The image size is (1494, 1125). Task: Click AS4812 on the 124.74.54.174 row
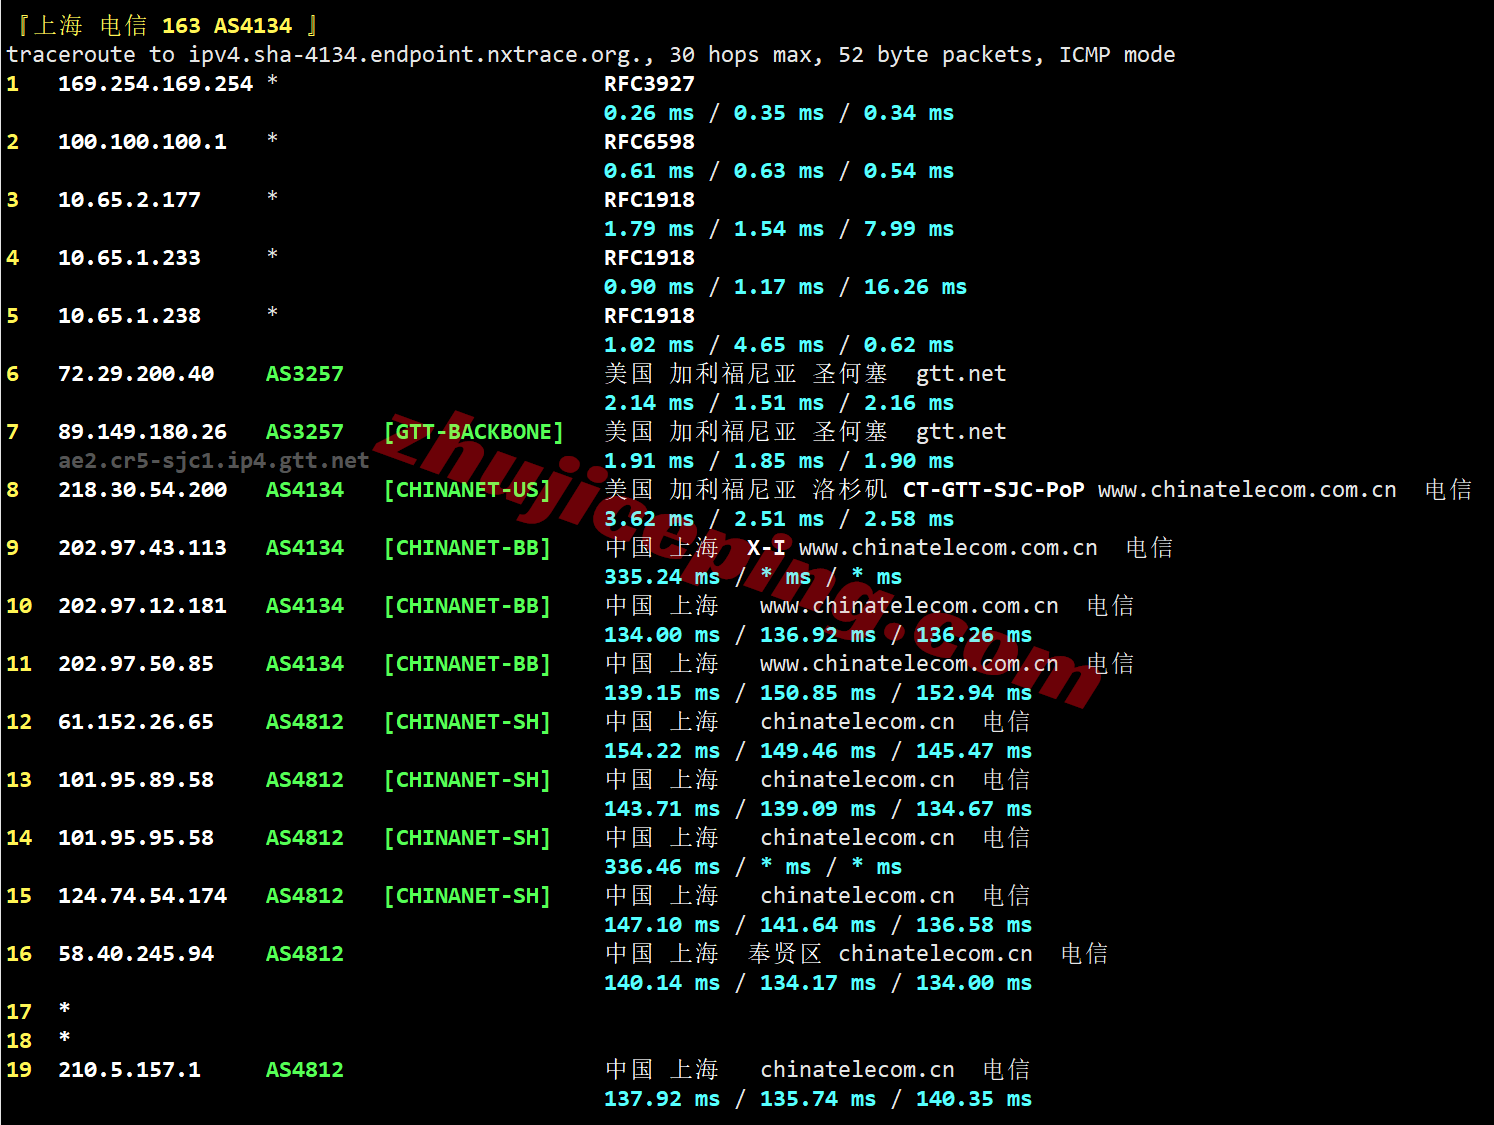pos(305,896)
